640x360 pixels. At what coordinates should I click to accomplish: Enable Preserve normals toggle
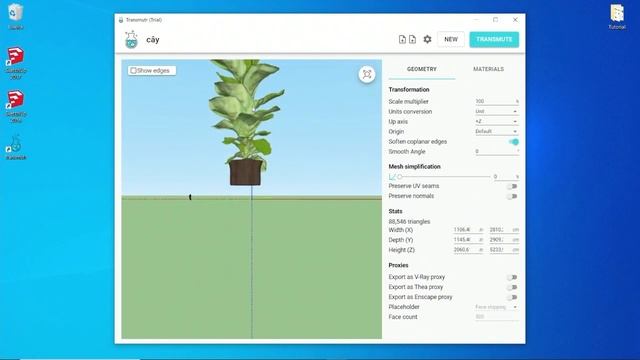(512, 196)
